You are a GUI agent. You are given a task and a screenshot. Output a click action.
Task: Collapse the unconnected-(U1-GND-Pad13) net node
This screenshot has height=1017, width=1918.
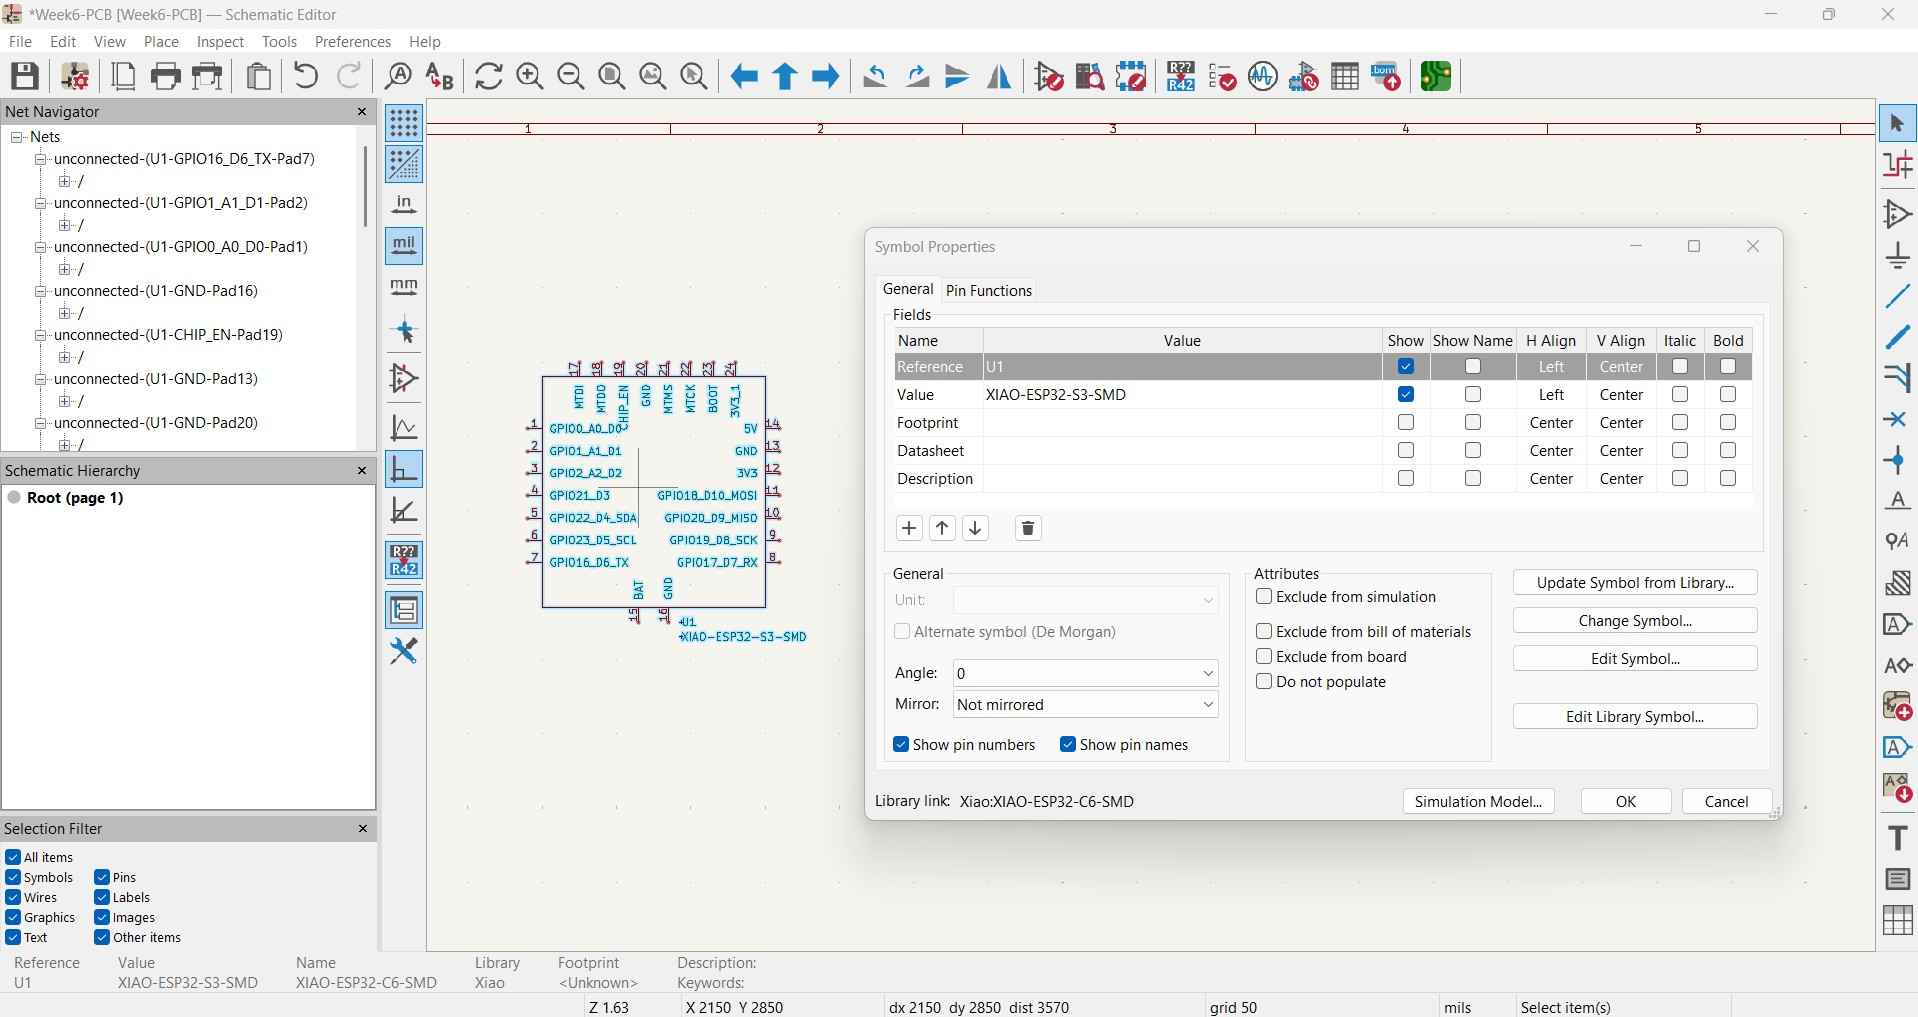coord(41,379)
